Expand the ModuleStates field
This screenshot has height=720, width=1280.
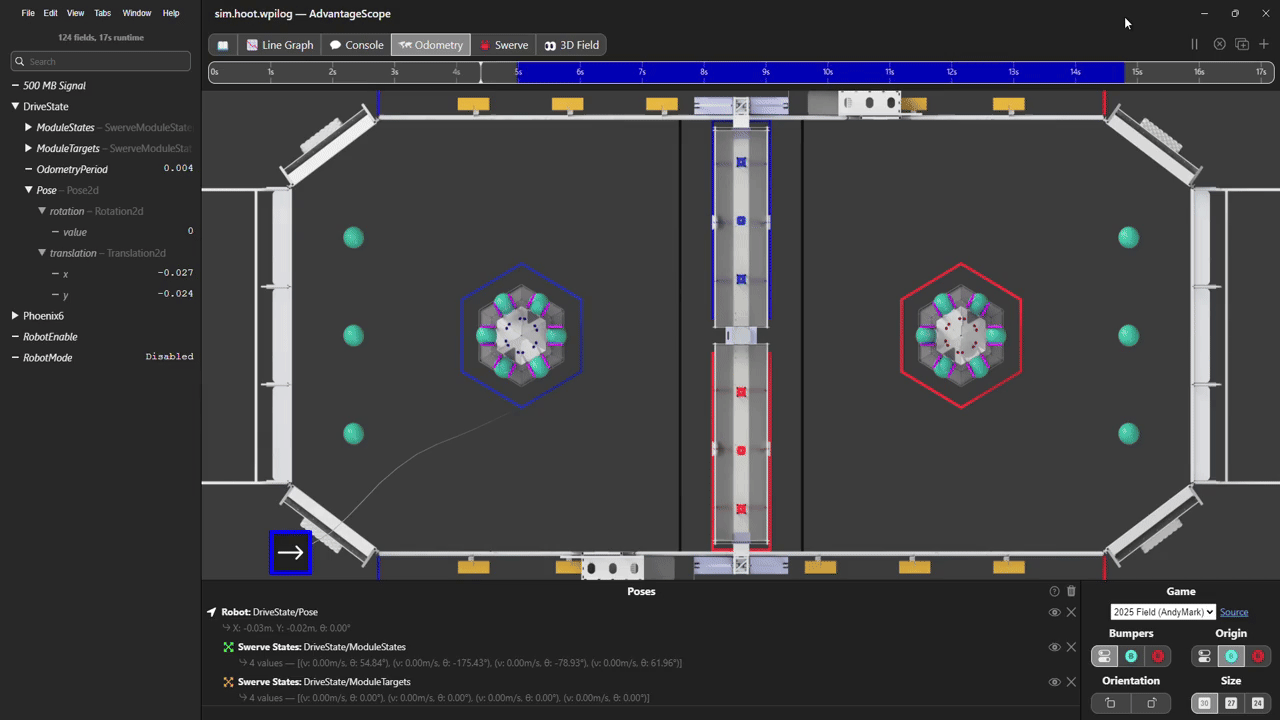[x=29, y=127]
